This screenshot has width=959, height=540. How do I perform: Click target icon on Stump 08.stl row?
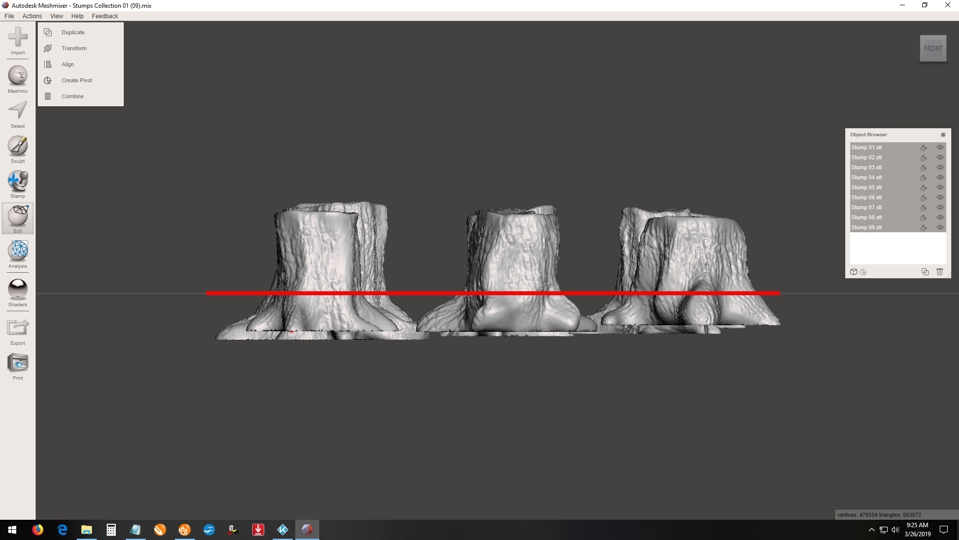coord(923,217)
